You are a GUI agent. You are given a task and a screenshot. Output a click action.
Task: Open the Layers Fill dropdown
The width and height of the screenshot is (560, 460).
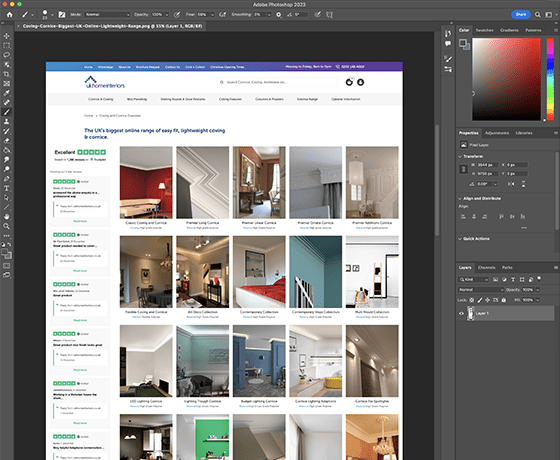coord(538,300)
